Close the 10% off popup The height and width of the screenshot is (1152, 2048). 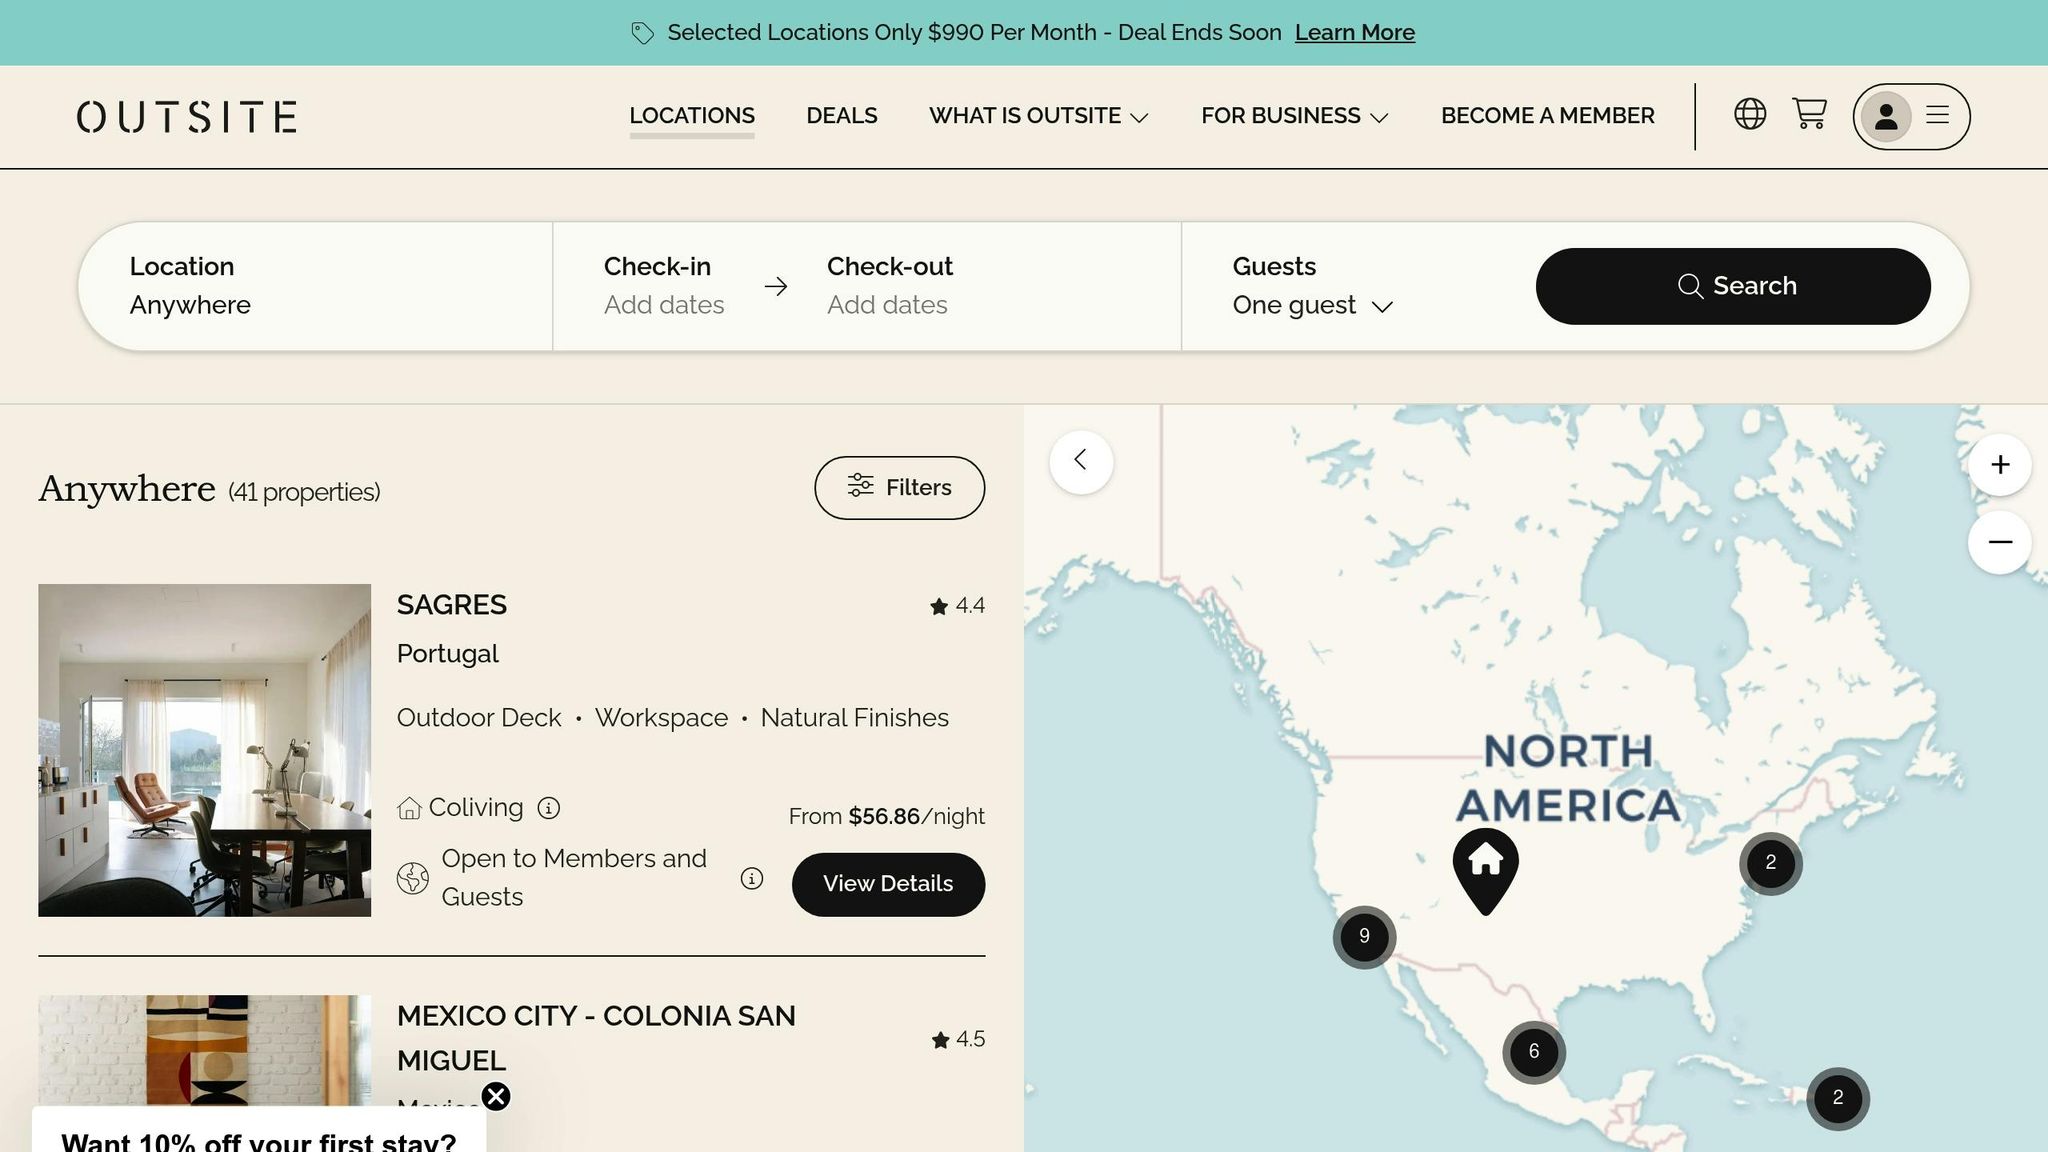[496, 1097]
